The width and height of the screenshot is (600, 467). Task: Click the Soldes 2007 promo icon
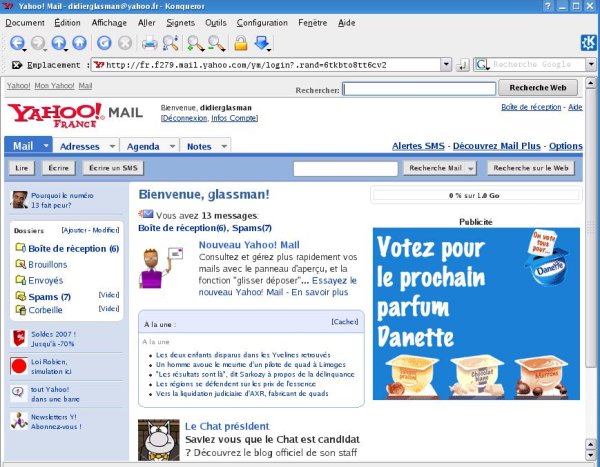[19, 338]
